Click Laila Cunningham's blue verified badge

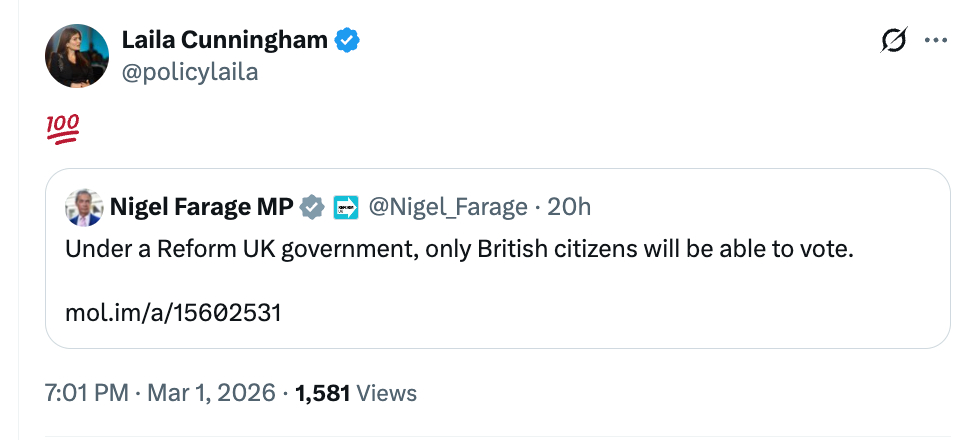(346, 41)
